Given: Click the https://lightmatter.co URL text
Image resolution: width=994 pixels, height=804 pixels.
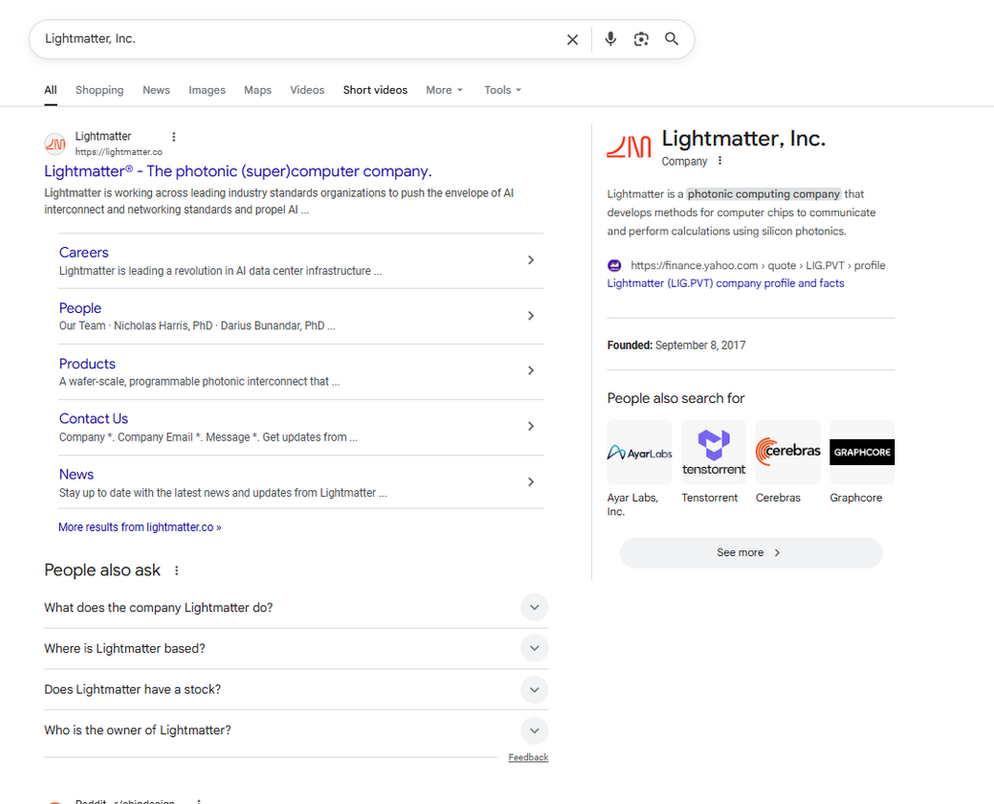Looking at the screenshot, I should point(119,152).
